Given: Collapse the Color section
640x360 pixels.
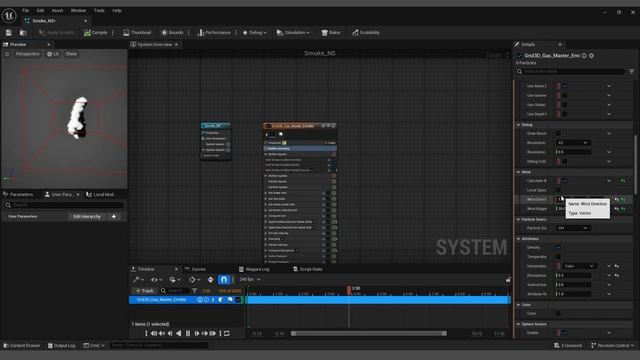Looking at the screenshot, I should coord(518,305).
